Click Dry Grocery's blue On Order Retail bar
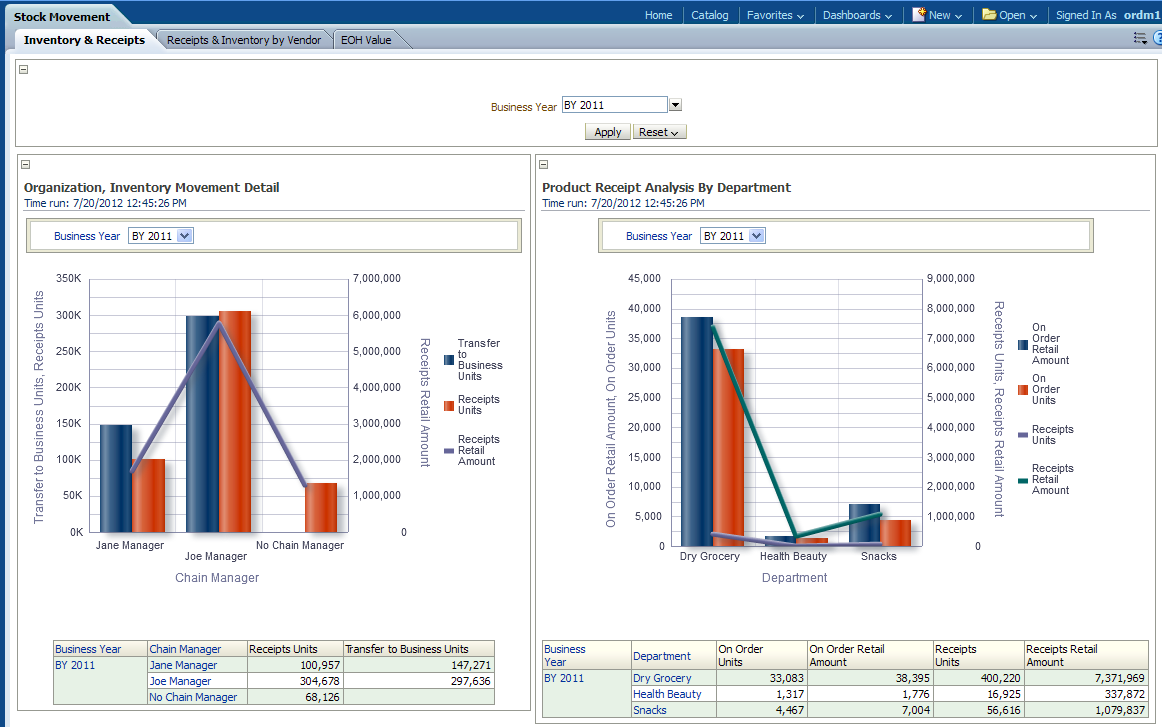The width and height of the screenshot is (1162, 727). point(697,432)
